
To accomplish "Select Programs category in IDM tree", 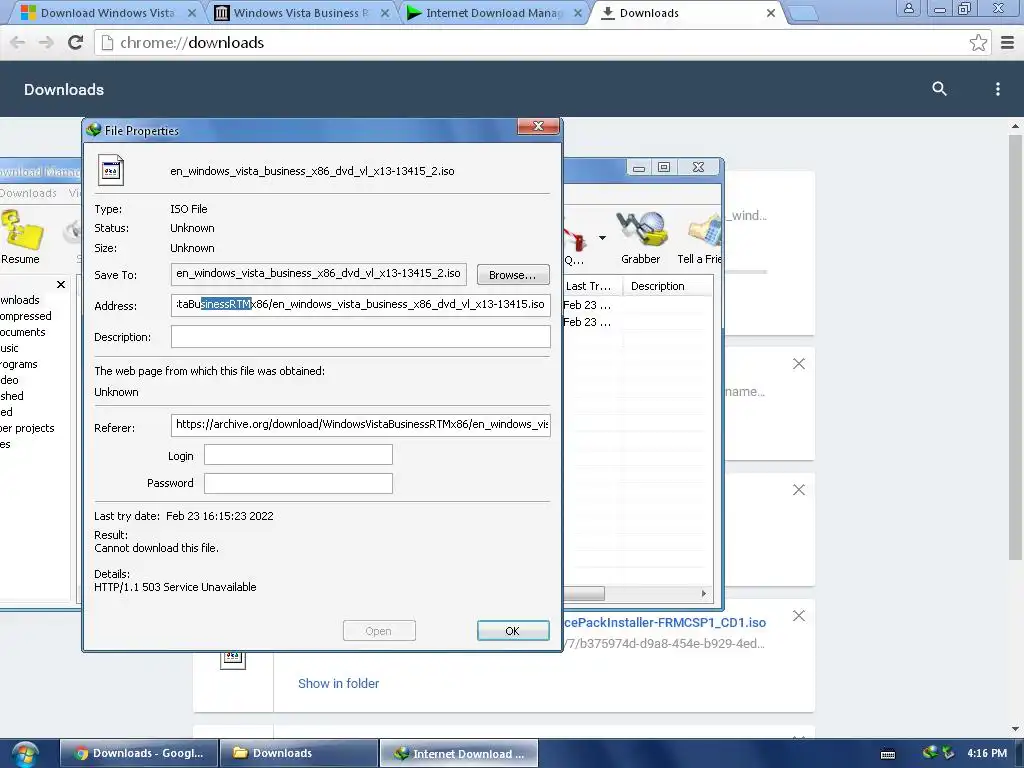I will (19, 364).
